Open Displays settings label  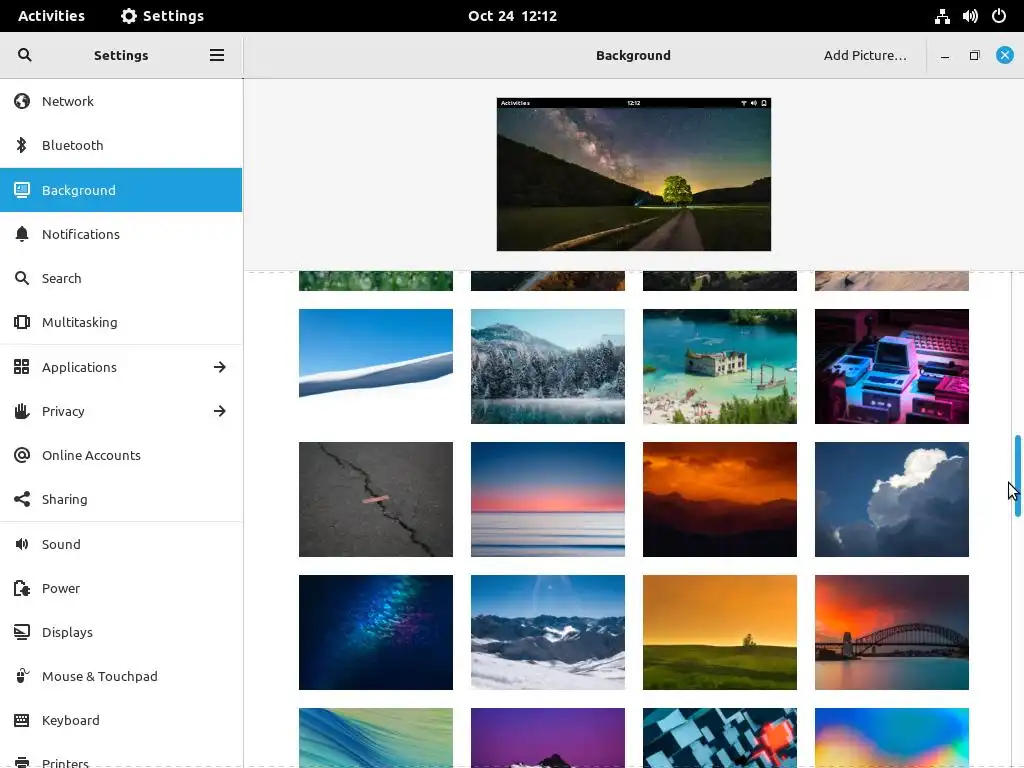(67, 632)
